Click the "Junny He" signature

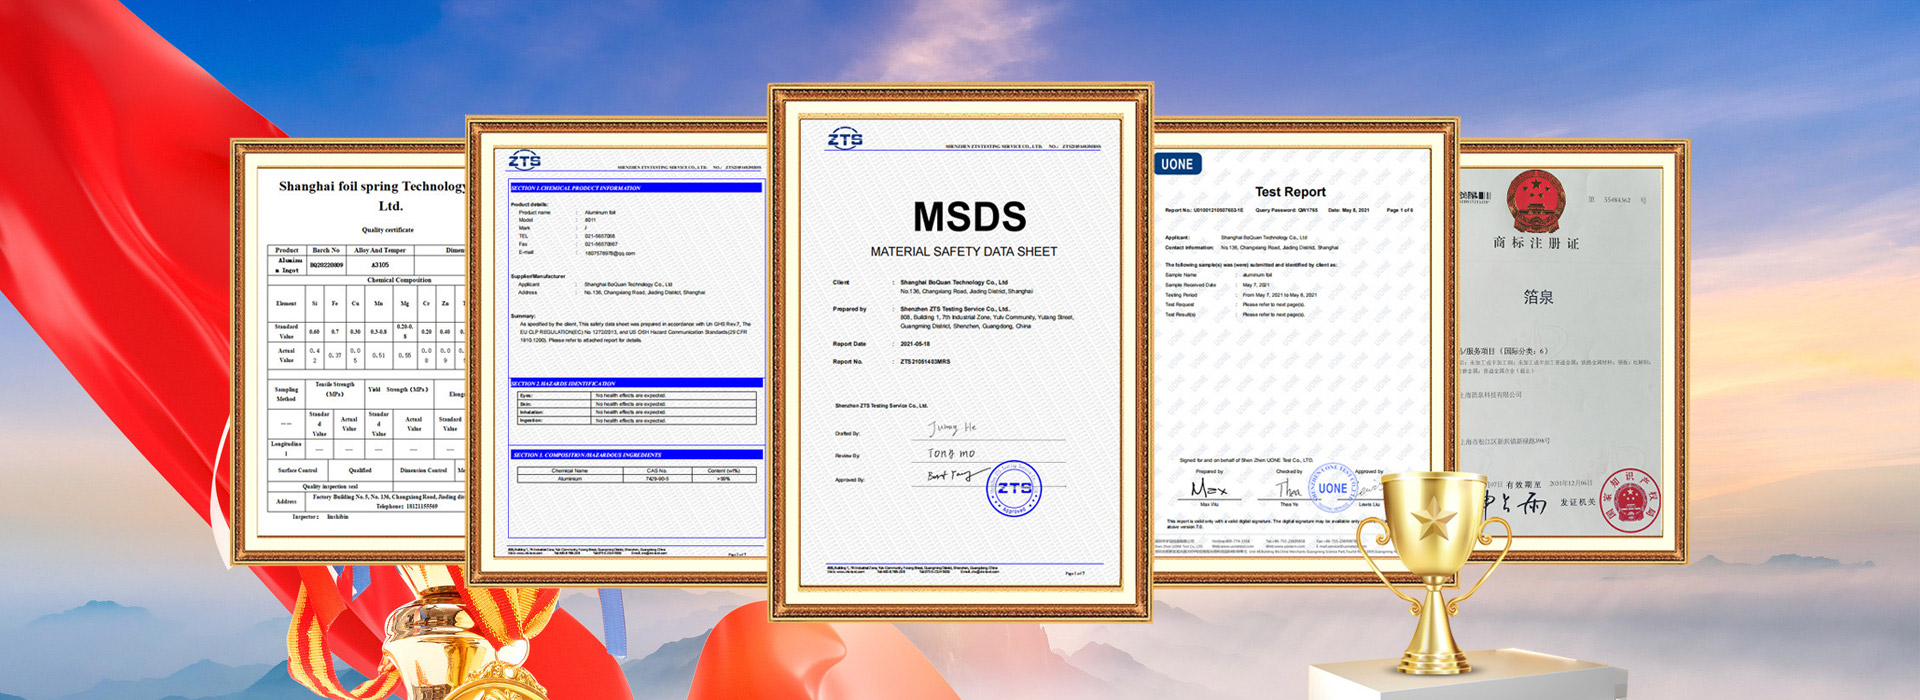pyautogui.click(x=952, y=428)
